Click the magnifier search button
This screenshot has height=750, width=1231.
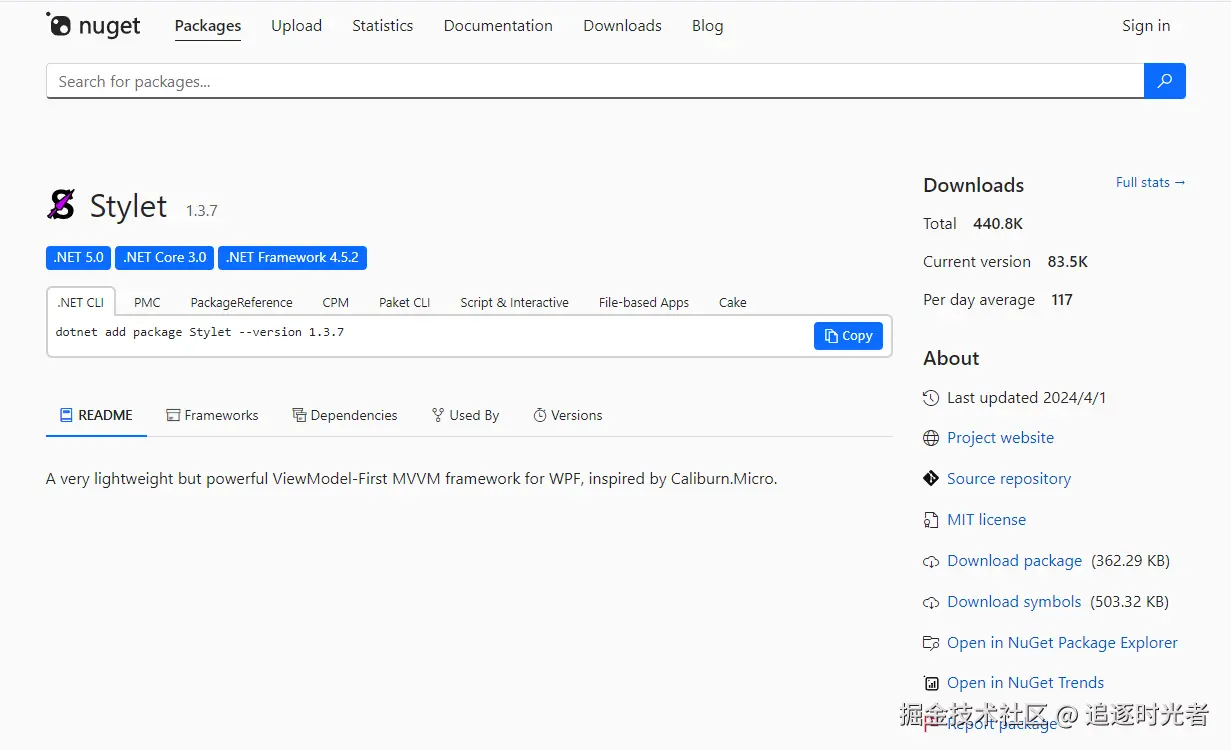(1164, 81)
